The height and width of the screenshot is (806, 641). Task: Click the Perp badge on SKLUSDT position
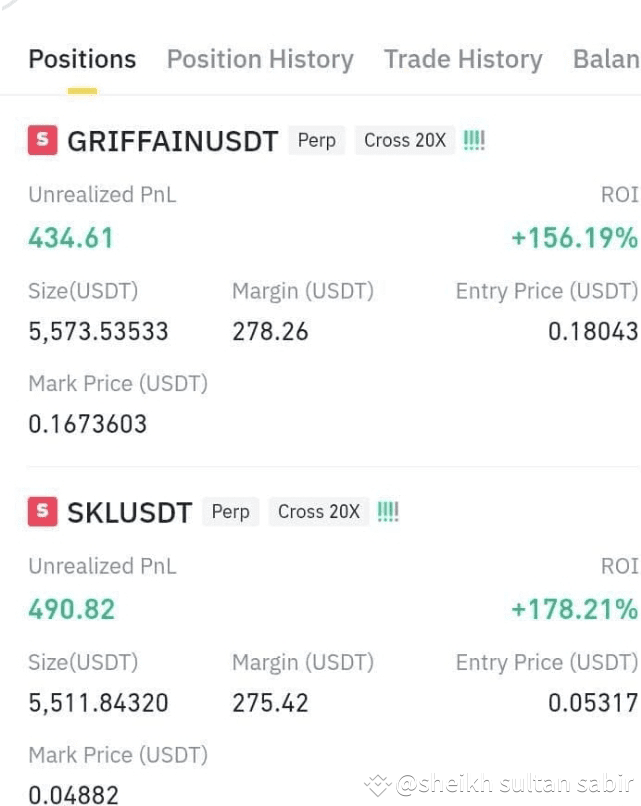click(230, 511)
